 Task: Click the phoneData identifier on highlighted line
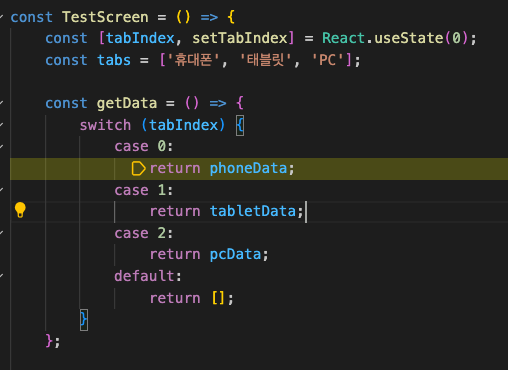tap(248, 168)
